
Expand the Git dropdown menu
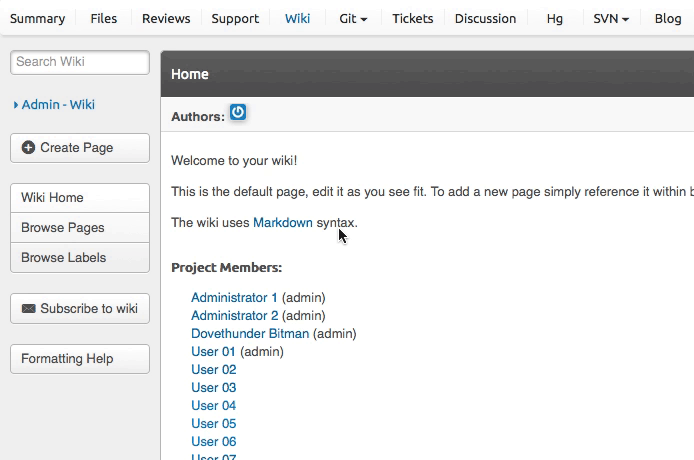(353, 18)
